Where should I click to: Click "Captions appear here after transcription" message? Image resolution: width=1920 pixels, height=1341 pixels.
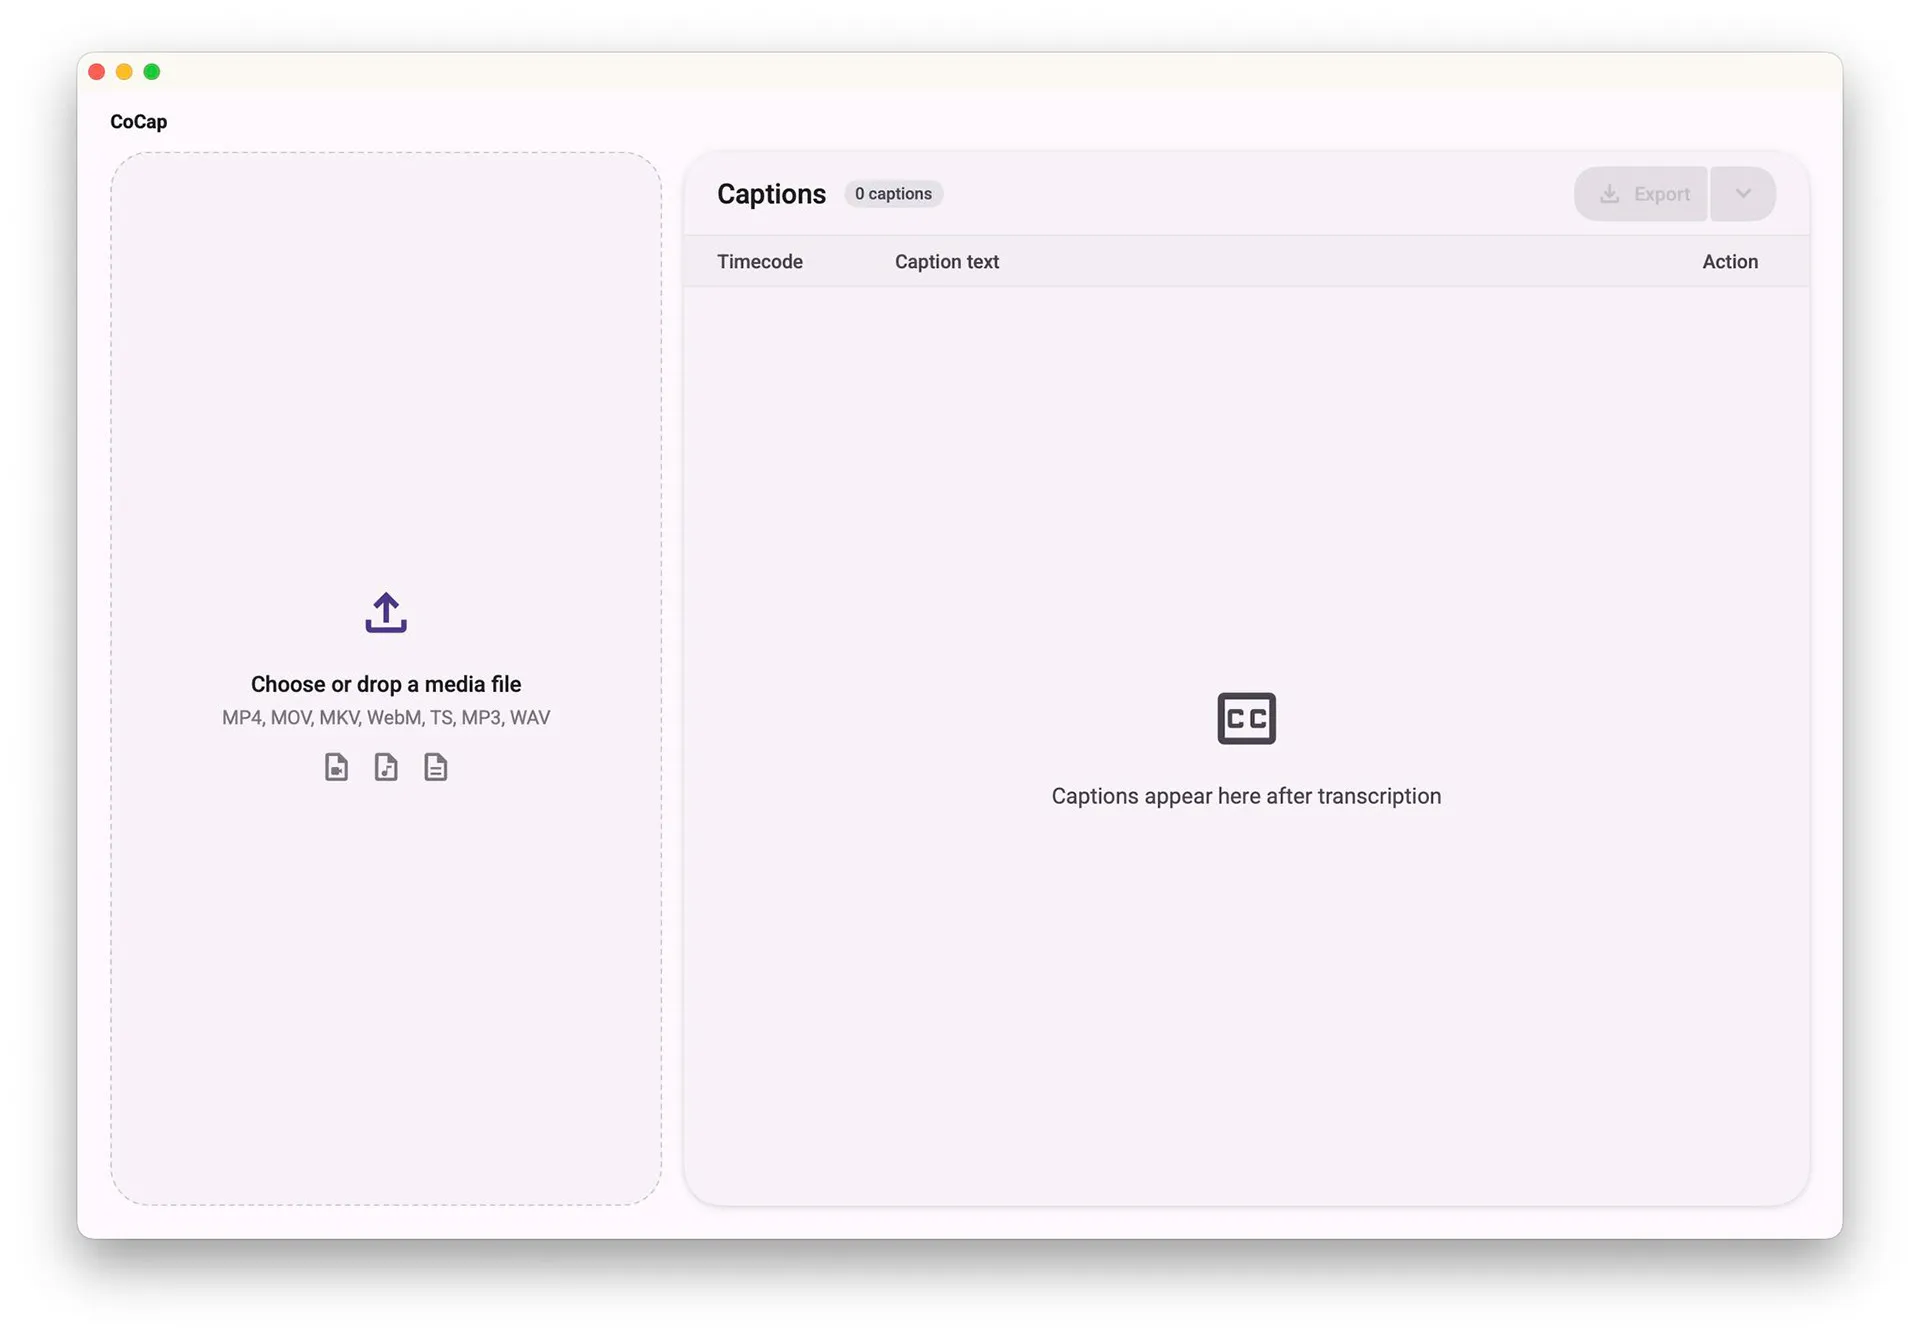click(1246, 796)
